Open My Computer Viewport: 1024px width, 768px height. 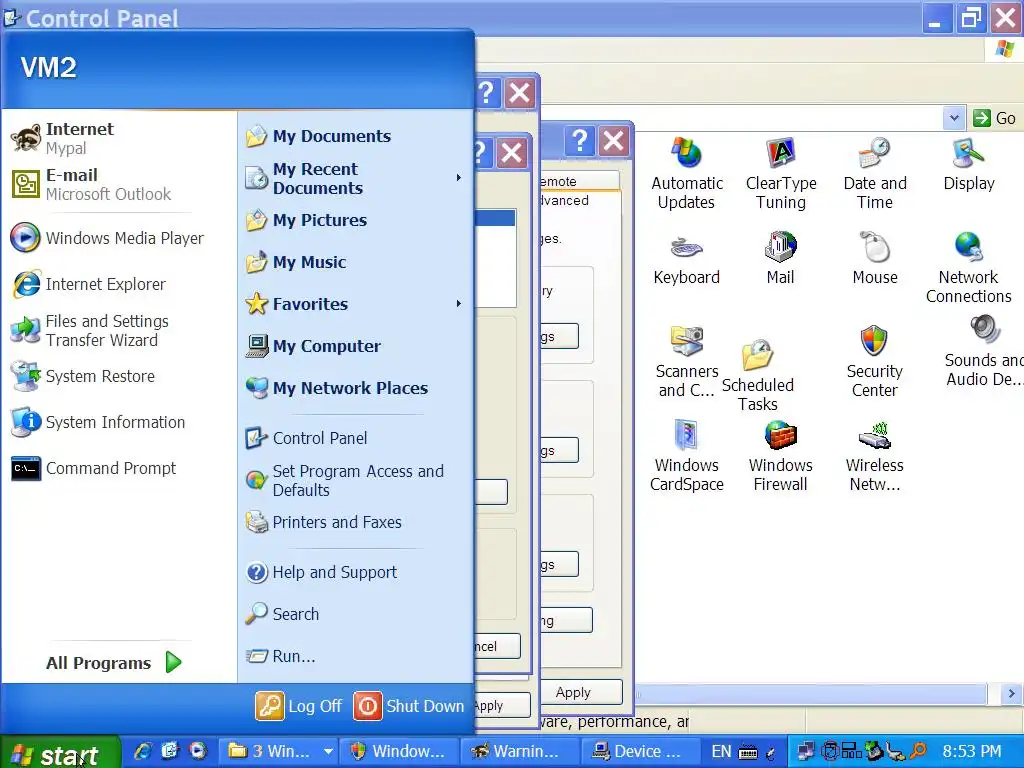pos(355,346)
